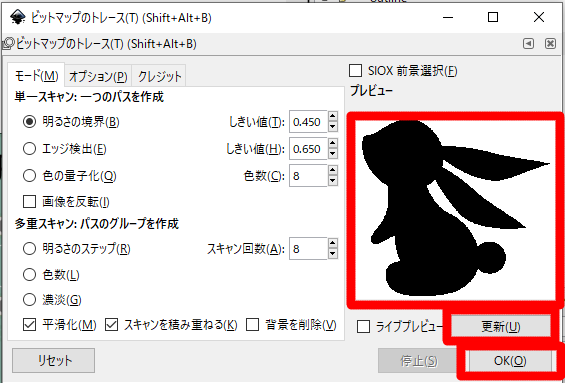565x383 pixels.
Task: Decrease しきい値(T) with down arrow
Action: [x=333, y=127]
